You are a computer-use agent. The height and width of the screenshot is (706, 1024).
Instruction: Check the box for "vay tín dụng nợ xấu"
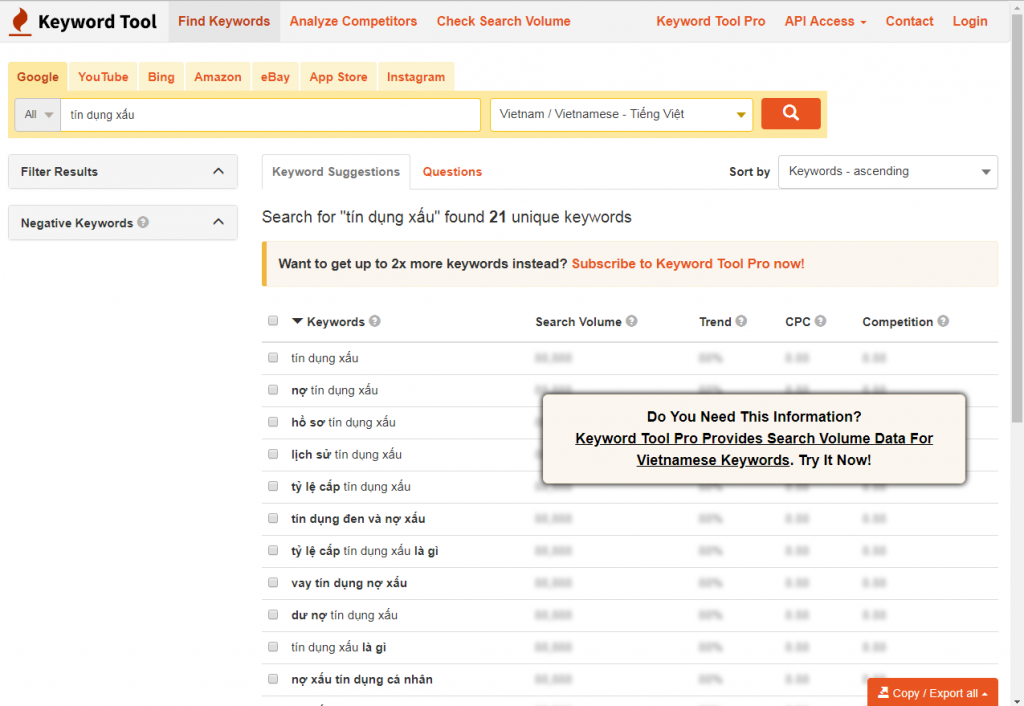pos(273,582)
